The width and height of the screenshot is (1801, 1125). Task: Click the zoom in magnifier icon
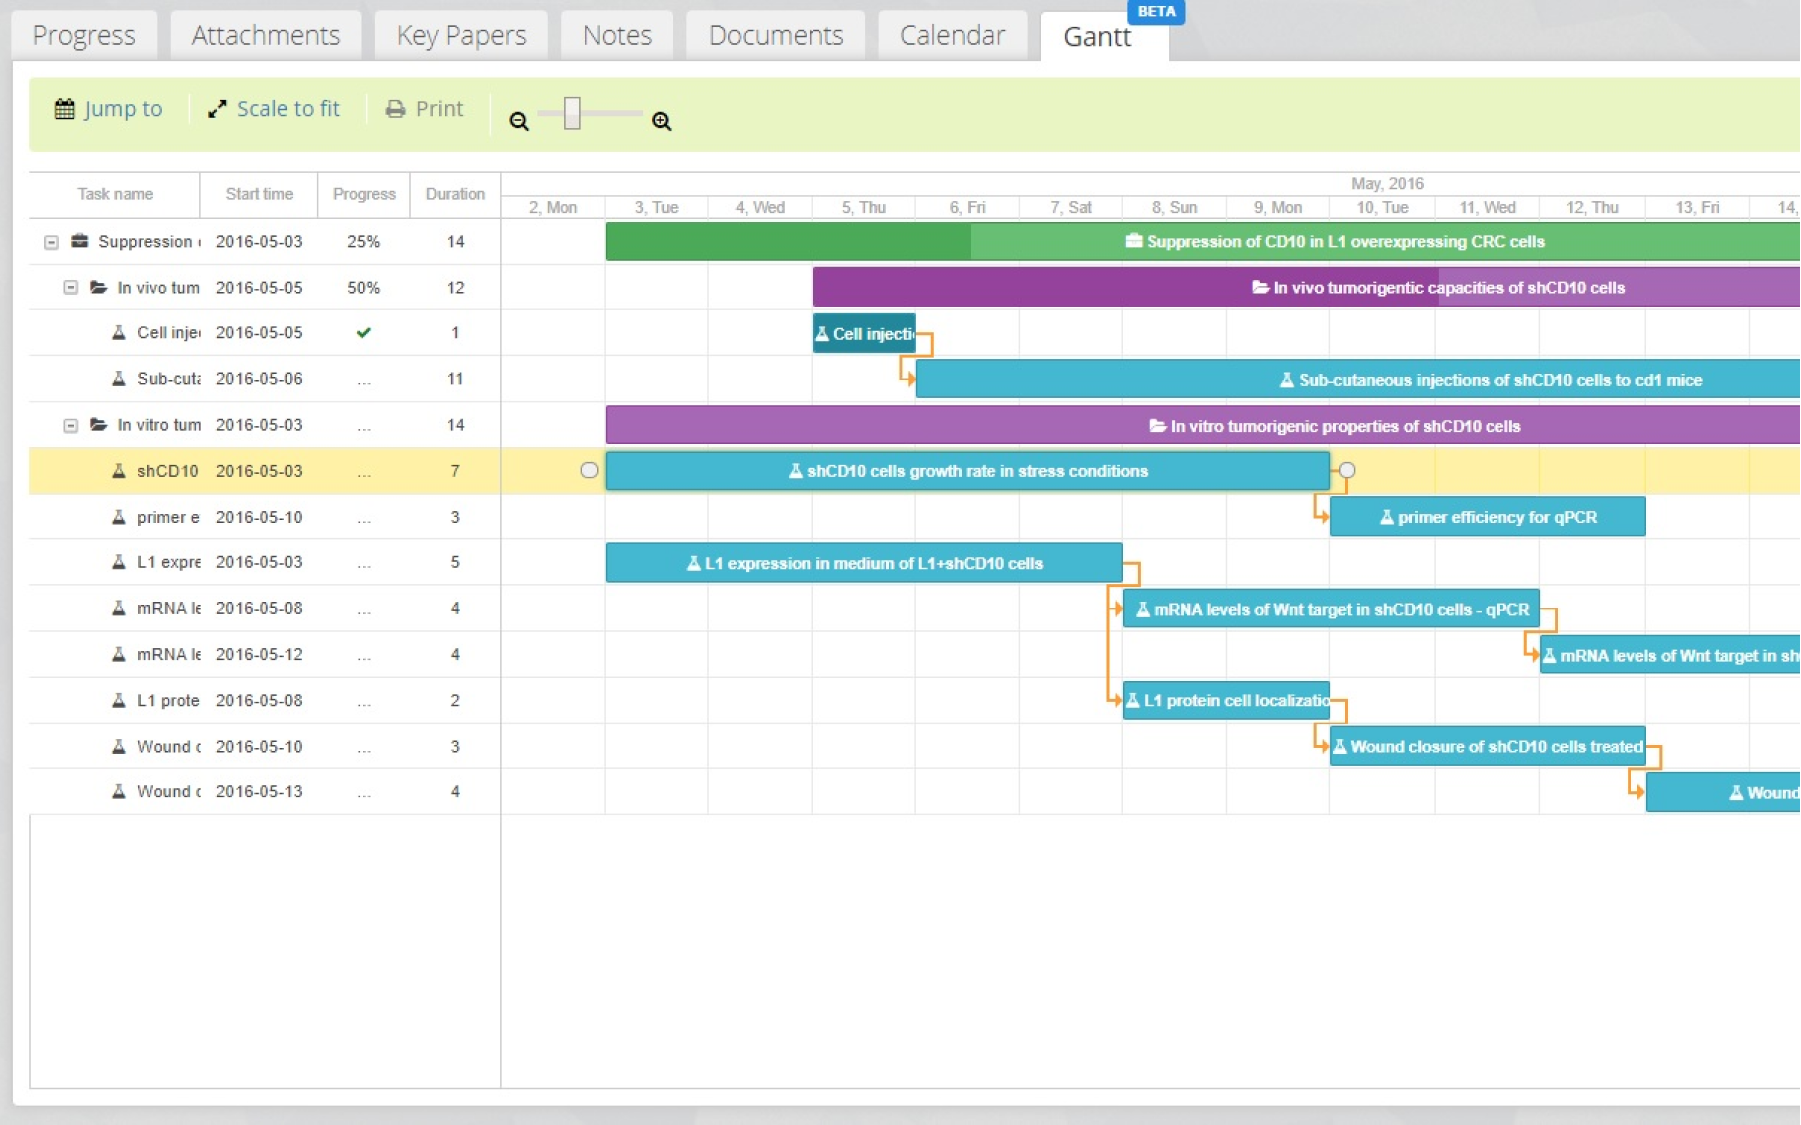[x=661, y=121]
